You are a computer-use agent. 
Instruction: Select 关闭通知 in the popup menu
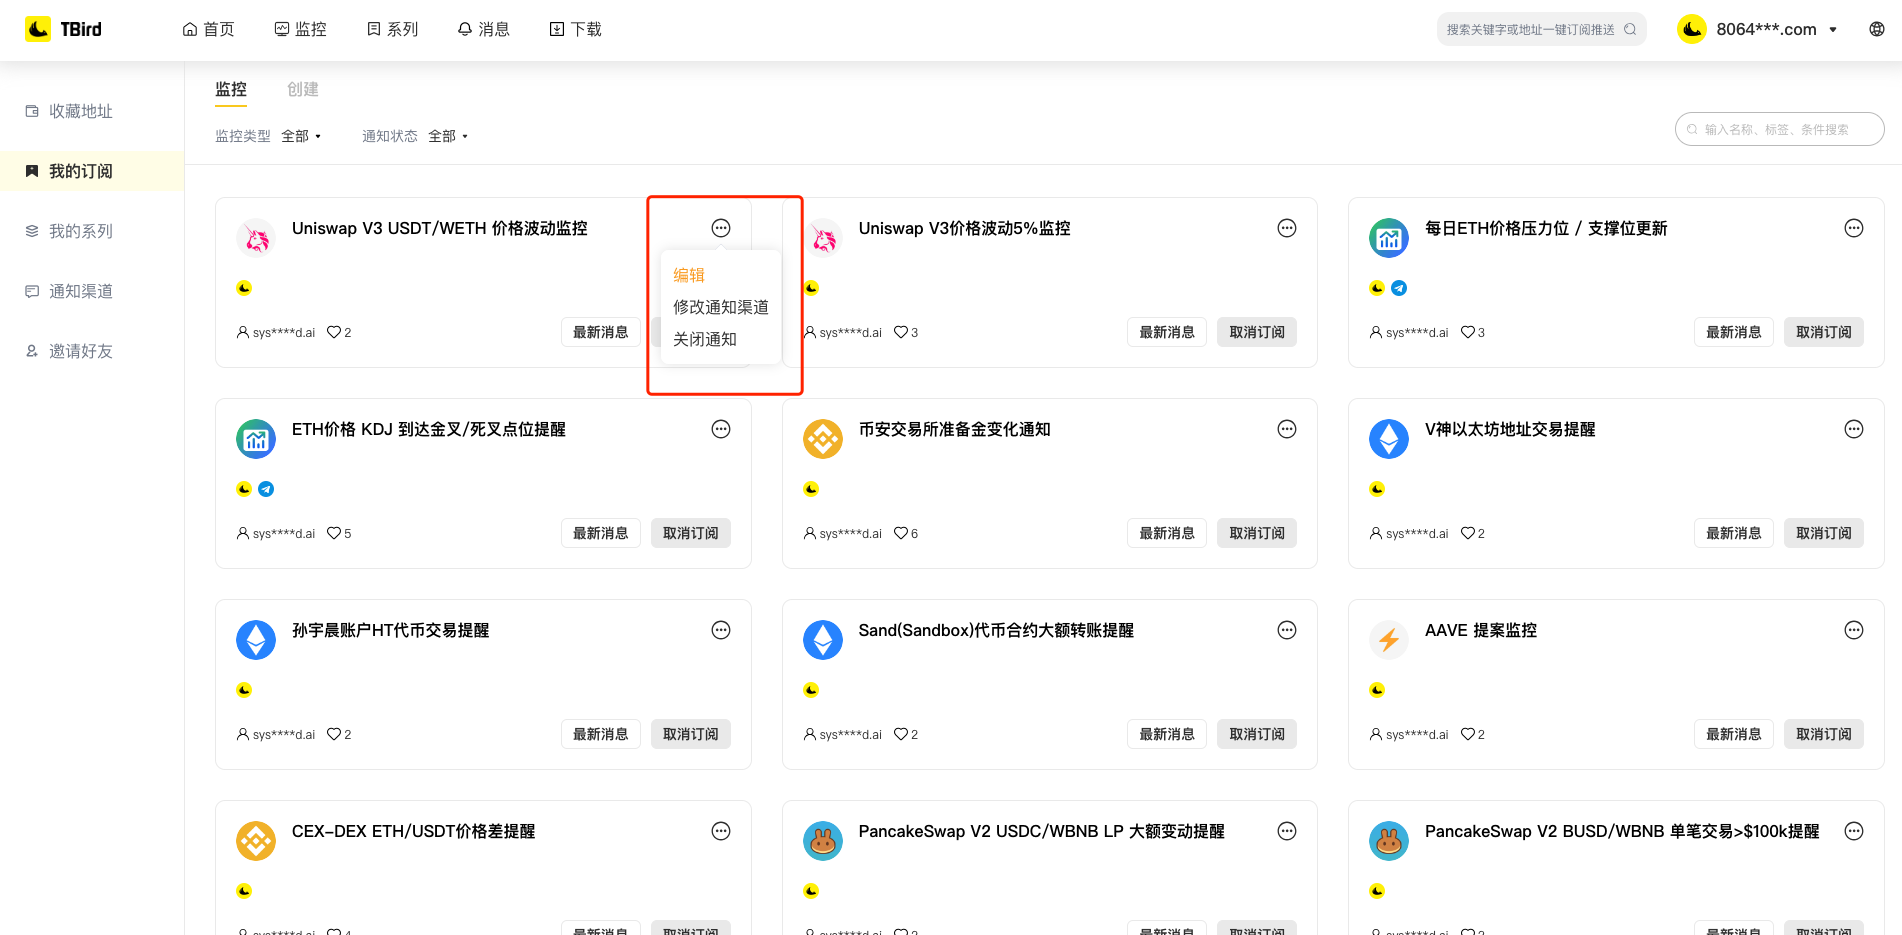click(704, 339)
